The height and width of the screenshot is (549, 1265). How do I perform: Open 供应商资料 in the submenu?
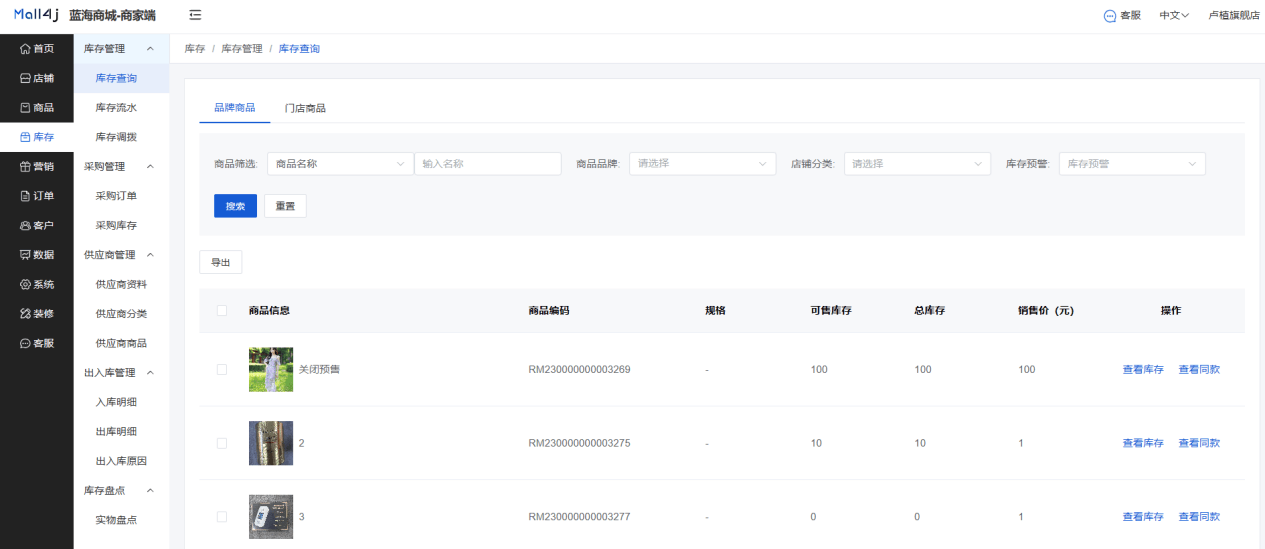pyautogui.click(x=122, y=284)
